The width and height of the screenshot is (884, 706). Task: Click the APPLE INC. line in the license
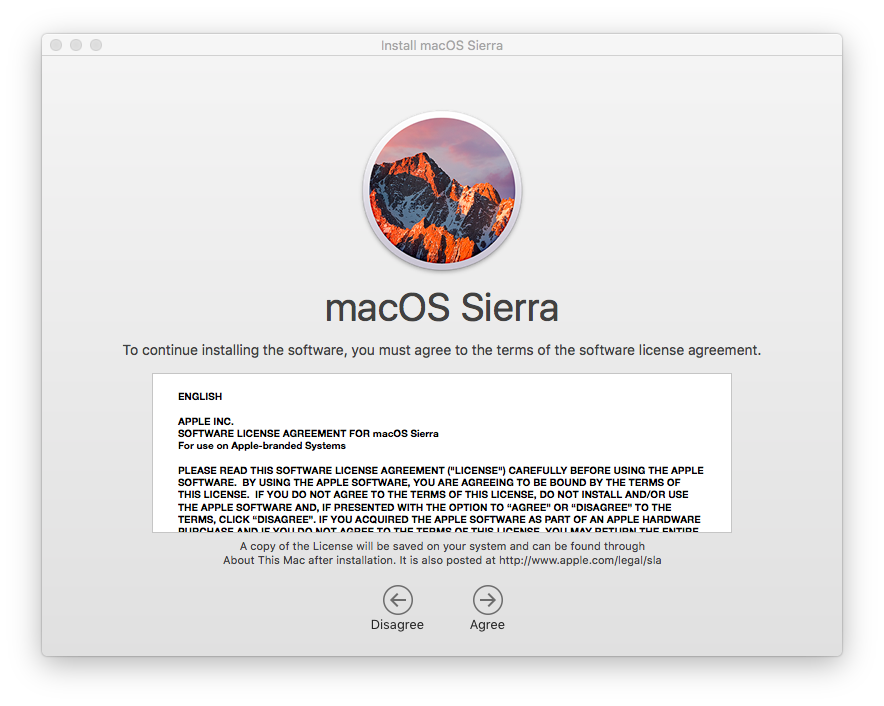[x=206, y=421]
